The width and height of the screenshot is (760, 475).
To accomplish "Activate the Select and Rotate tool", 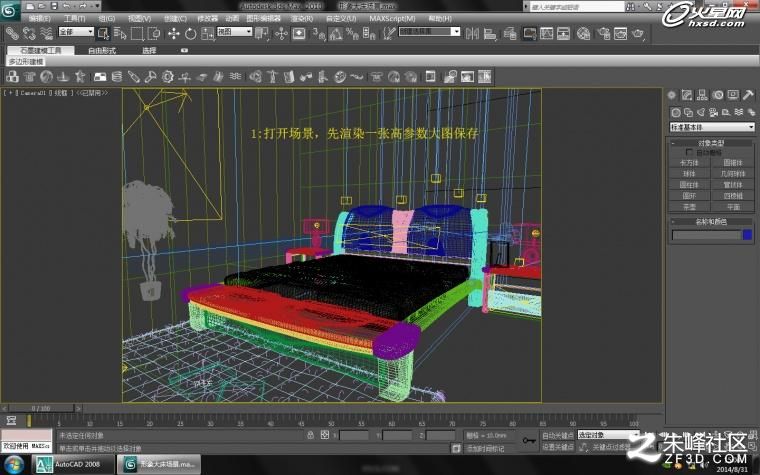I will (190, 33).
